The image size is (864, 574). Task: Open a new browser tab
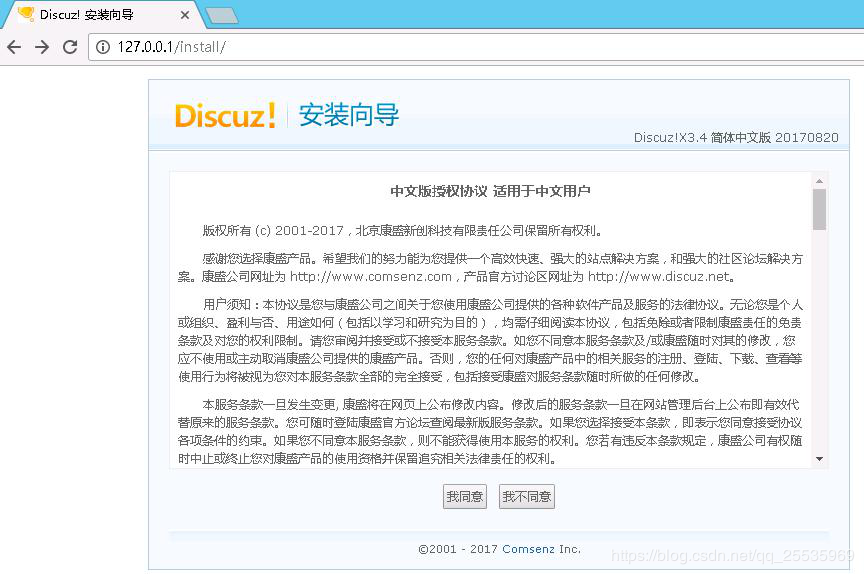[x=222, y=15]
